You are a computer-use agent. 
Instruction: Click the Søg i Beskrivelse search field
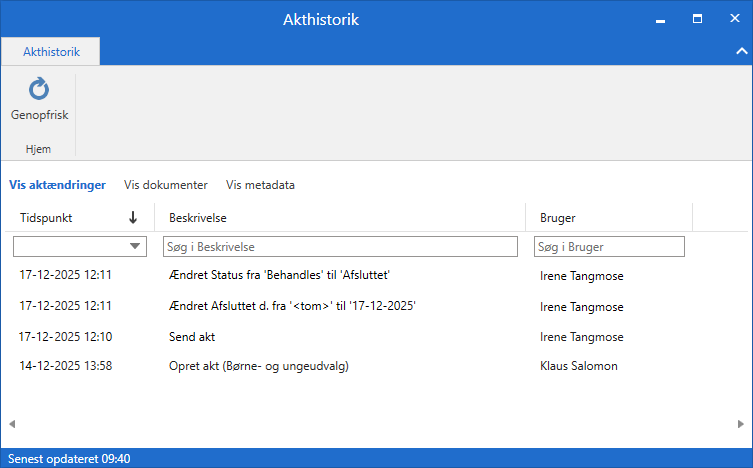[x=340, y=246]
